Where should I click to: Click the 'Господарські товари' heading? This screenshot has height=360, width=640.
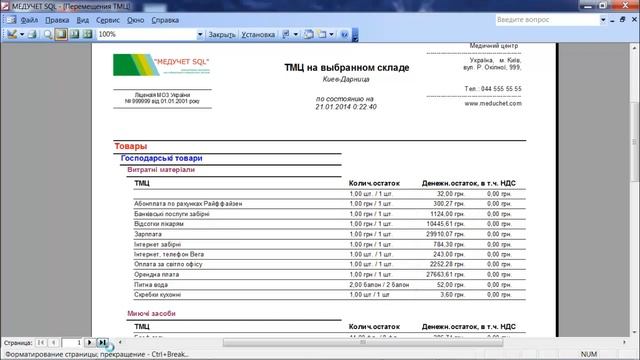pos(162,158)
